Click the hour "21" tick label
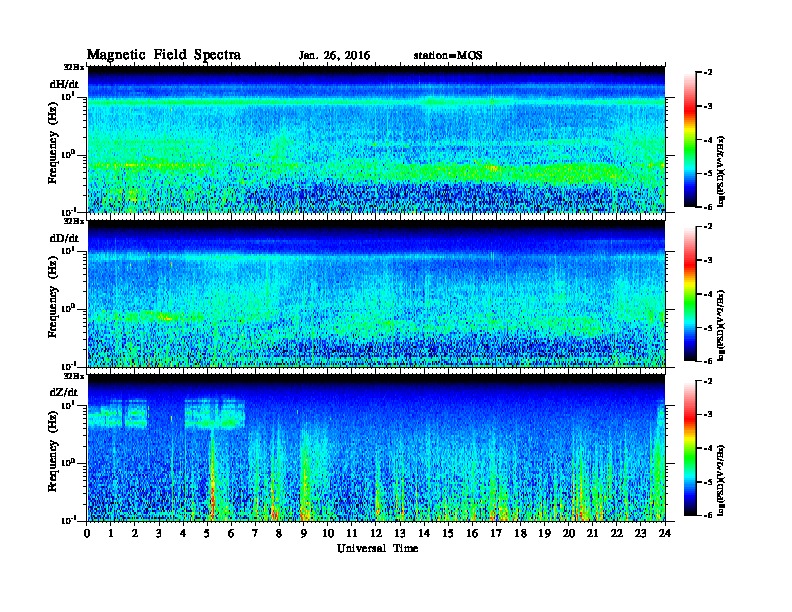The height and width of the screenshot is (612, 792). point(593,533)
